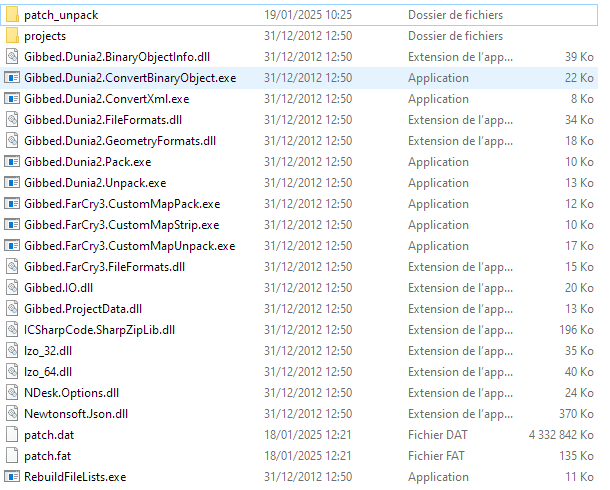
Task: Select the projects folder name
Action: [x=45, y=37]
